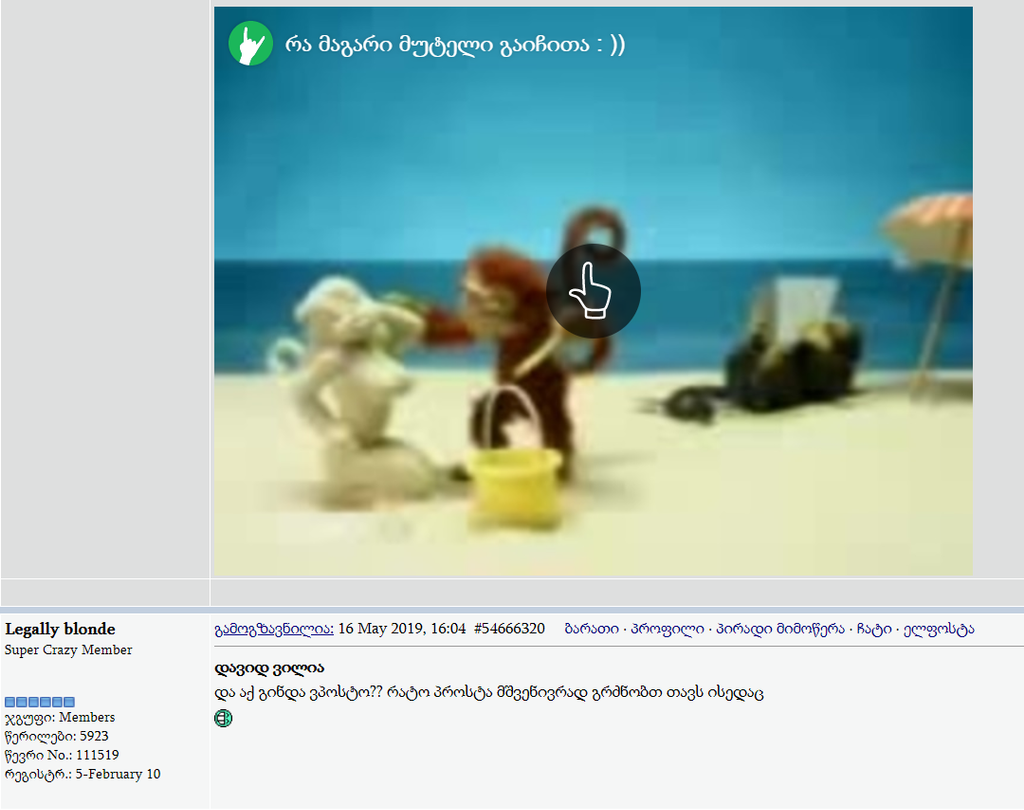The image size is (1024, 810).
Task: Click the წერილები: 5923 line
Action: [57, 736]
